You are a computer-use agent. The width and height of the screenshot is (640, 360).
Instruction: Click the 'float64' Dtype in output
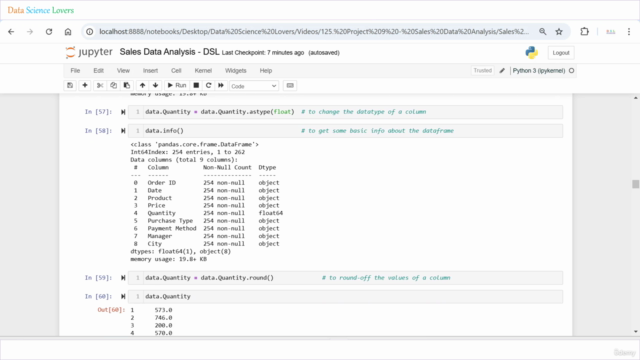(270, 213)
